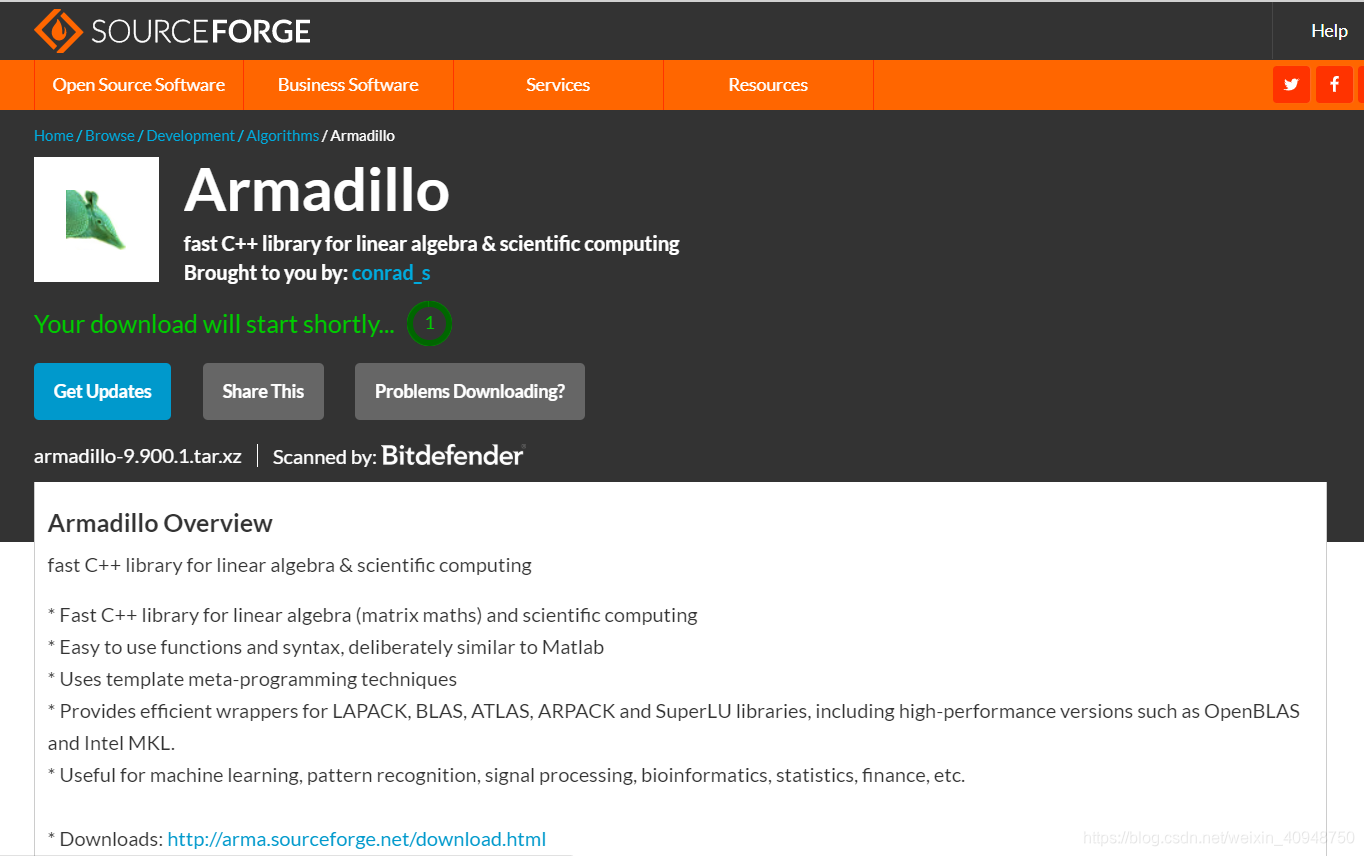Open SourceForge's Twitter page

pyautogui.click(x=1290, y=84)
